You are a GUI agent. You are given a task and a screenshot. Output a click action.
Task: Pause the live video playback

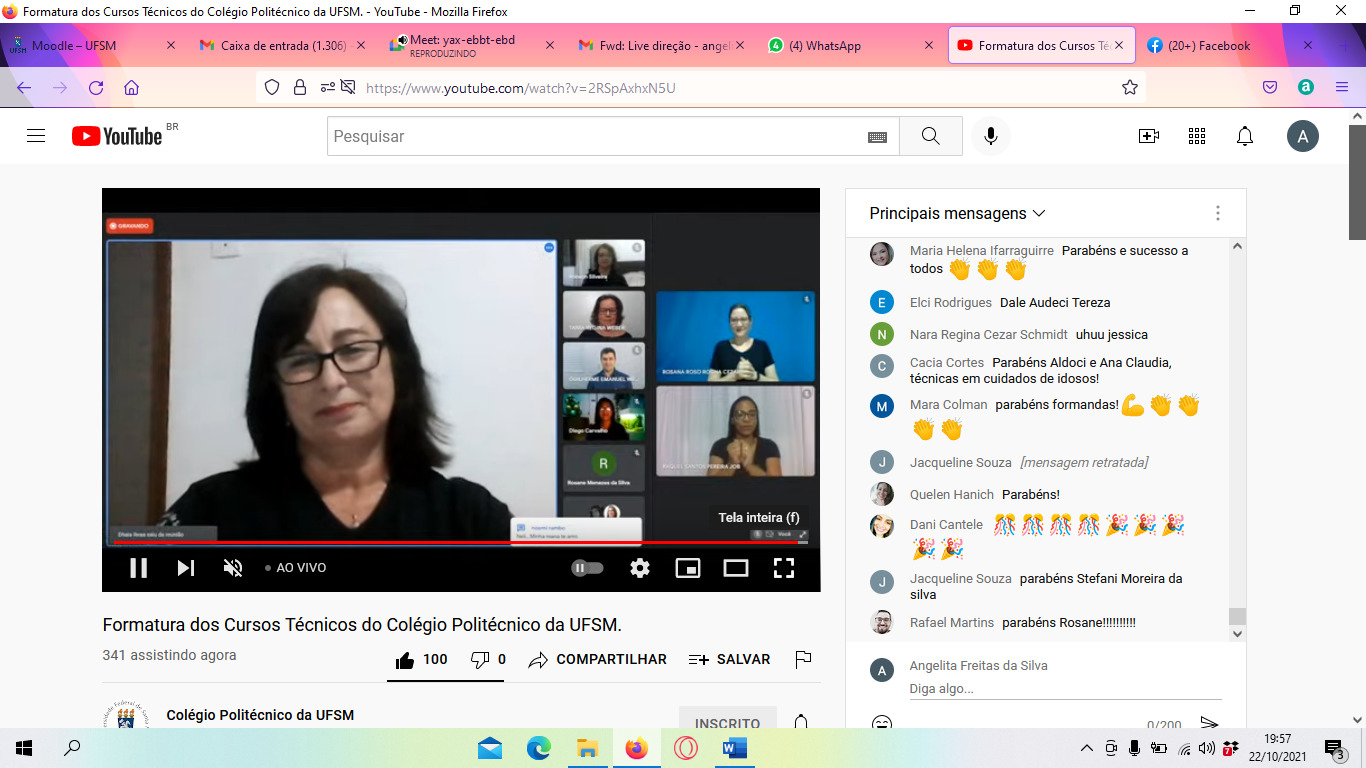139,568
